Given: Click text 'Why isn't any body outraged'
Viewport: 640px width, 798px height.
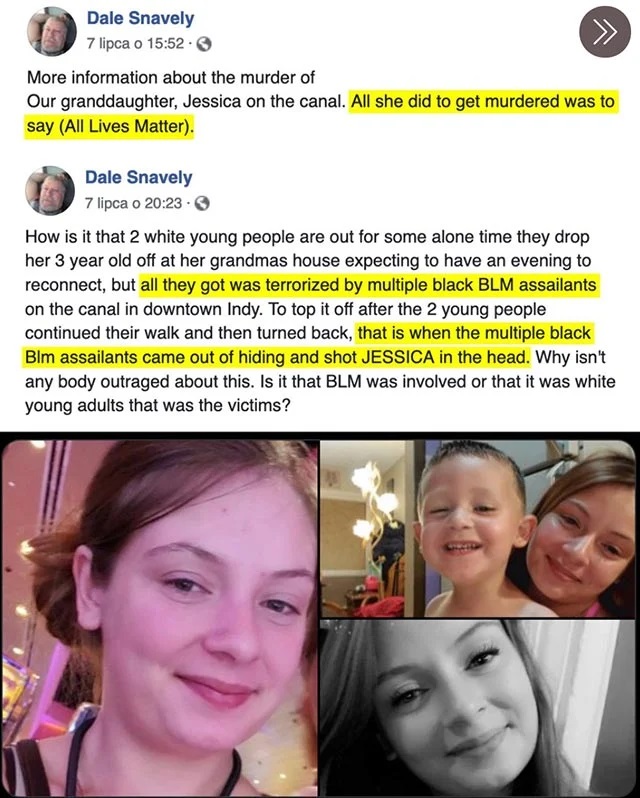Looking at the screenshot, I should tap(315, 369).
